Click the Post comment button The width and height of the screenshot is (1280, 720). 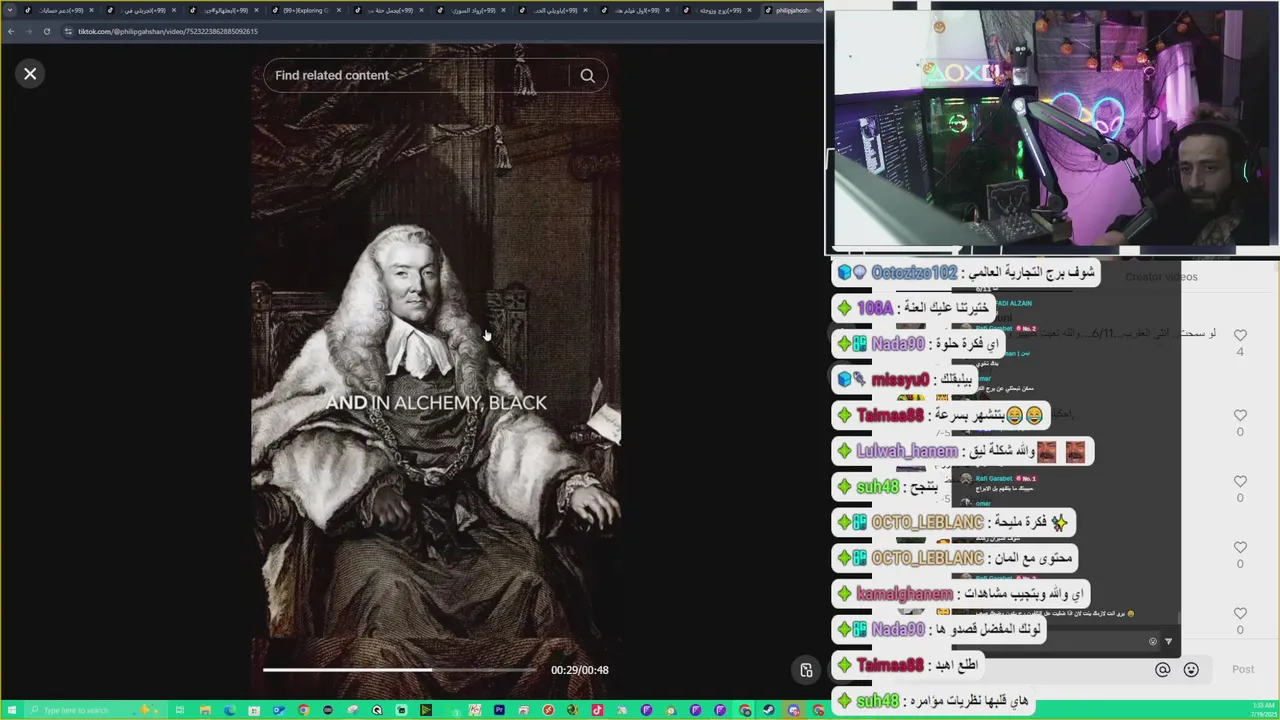(1243, 669)
